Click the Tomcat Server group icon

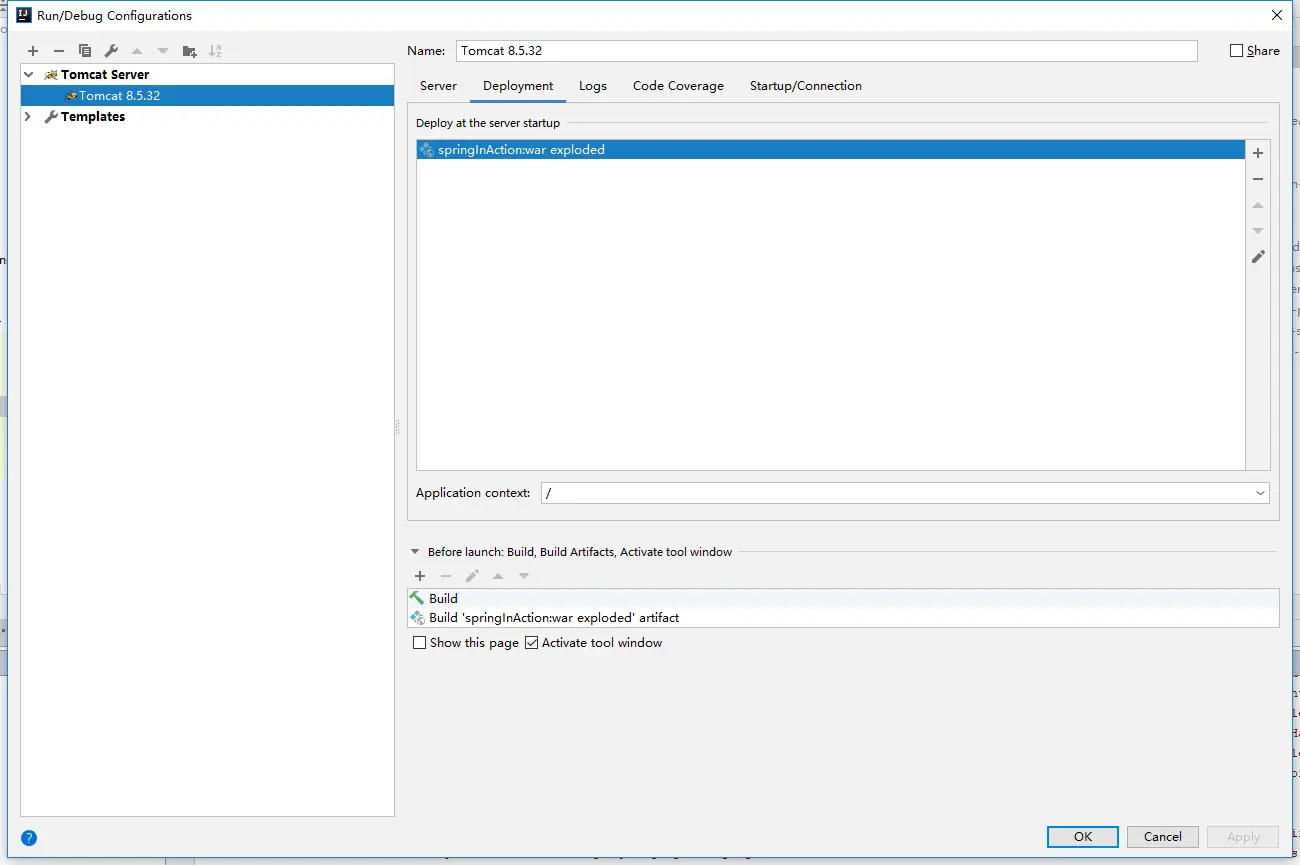pos(51,75)
